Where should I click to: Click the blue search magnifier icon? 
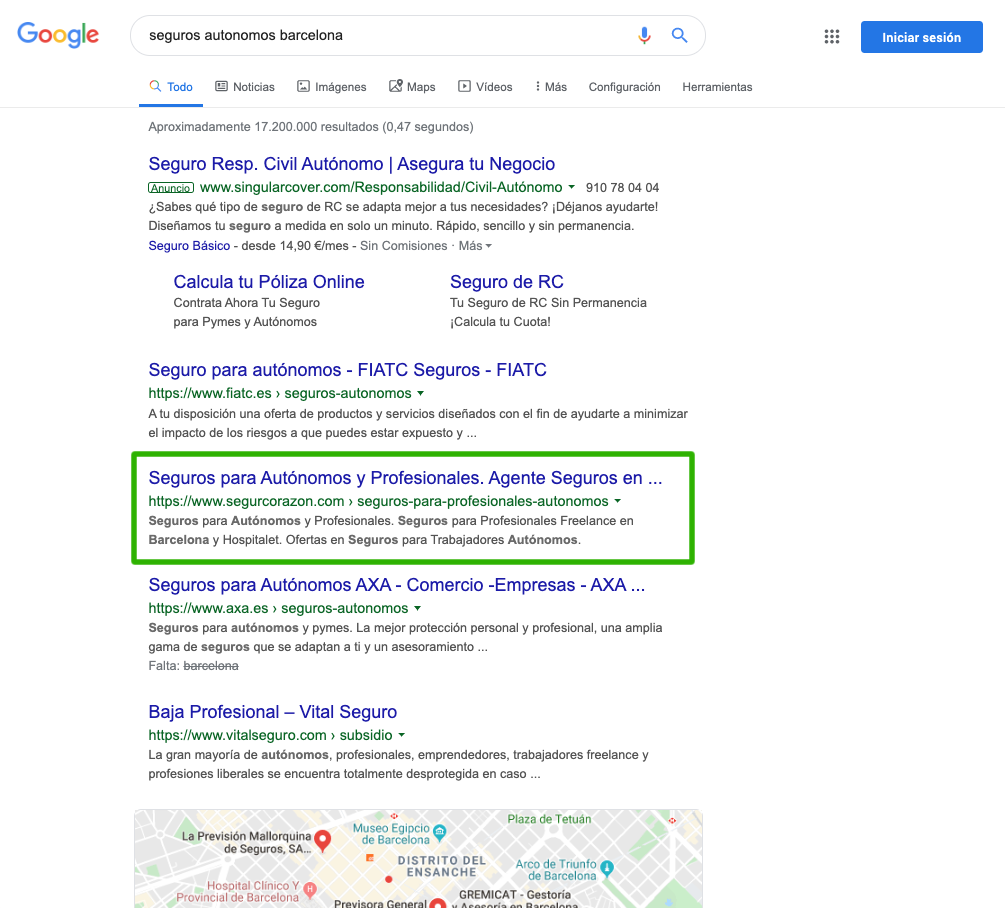(679, 35)
